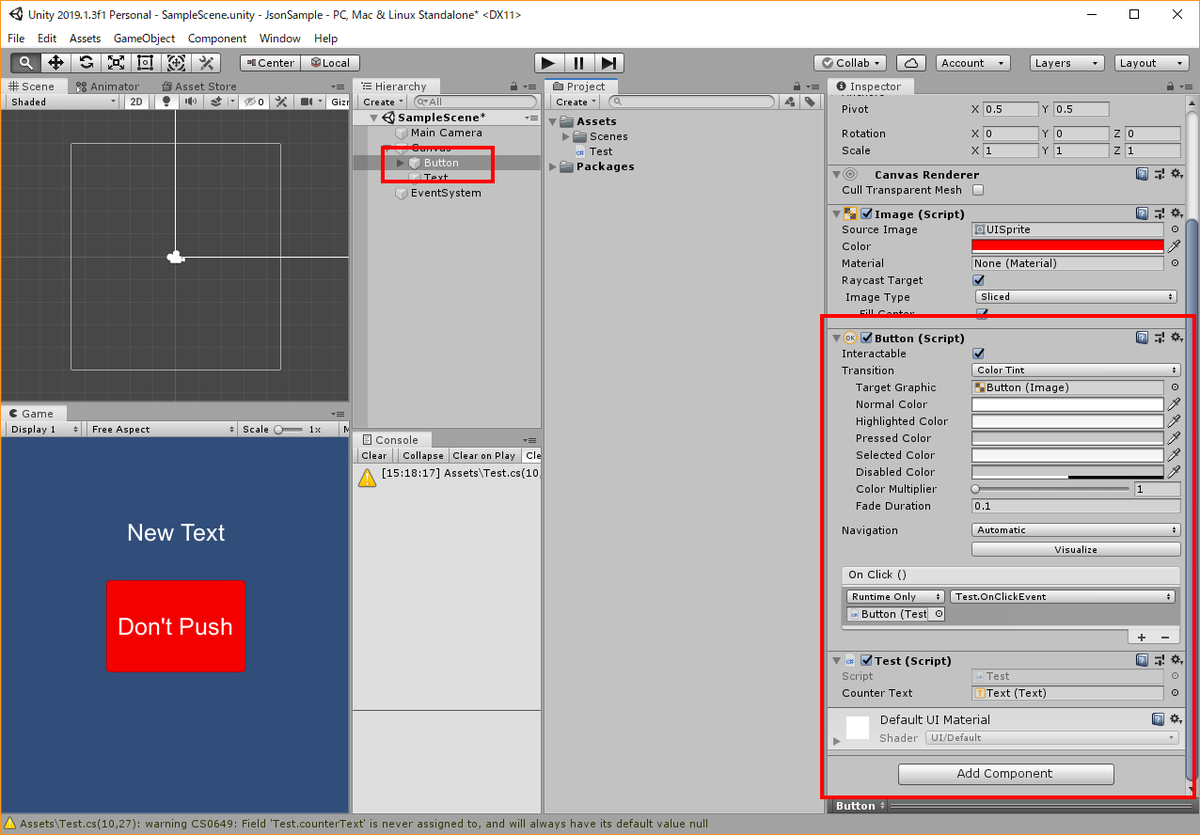Select the combined Transform tool

click(176, 63)
